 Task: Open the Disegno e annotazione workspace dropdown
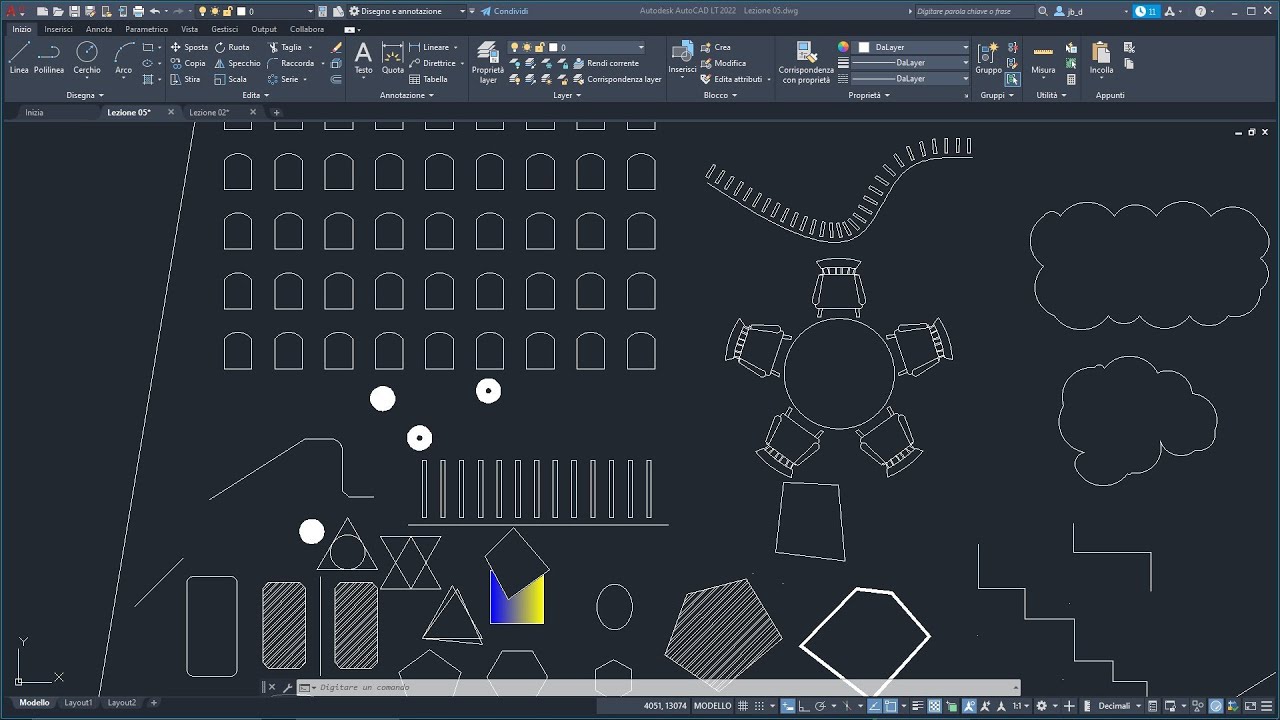point(407,11)
